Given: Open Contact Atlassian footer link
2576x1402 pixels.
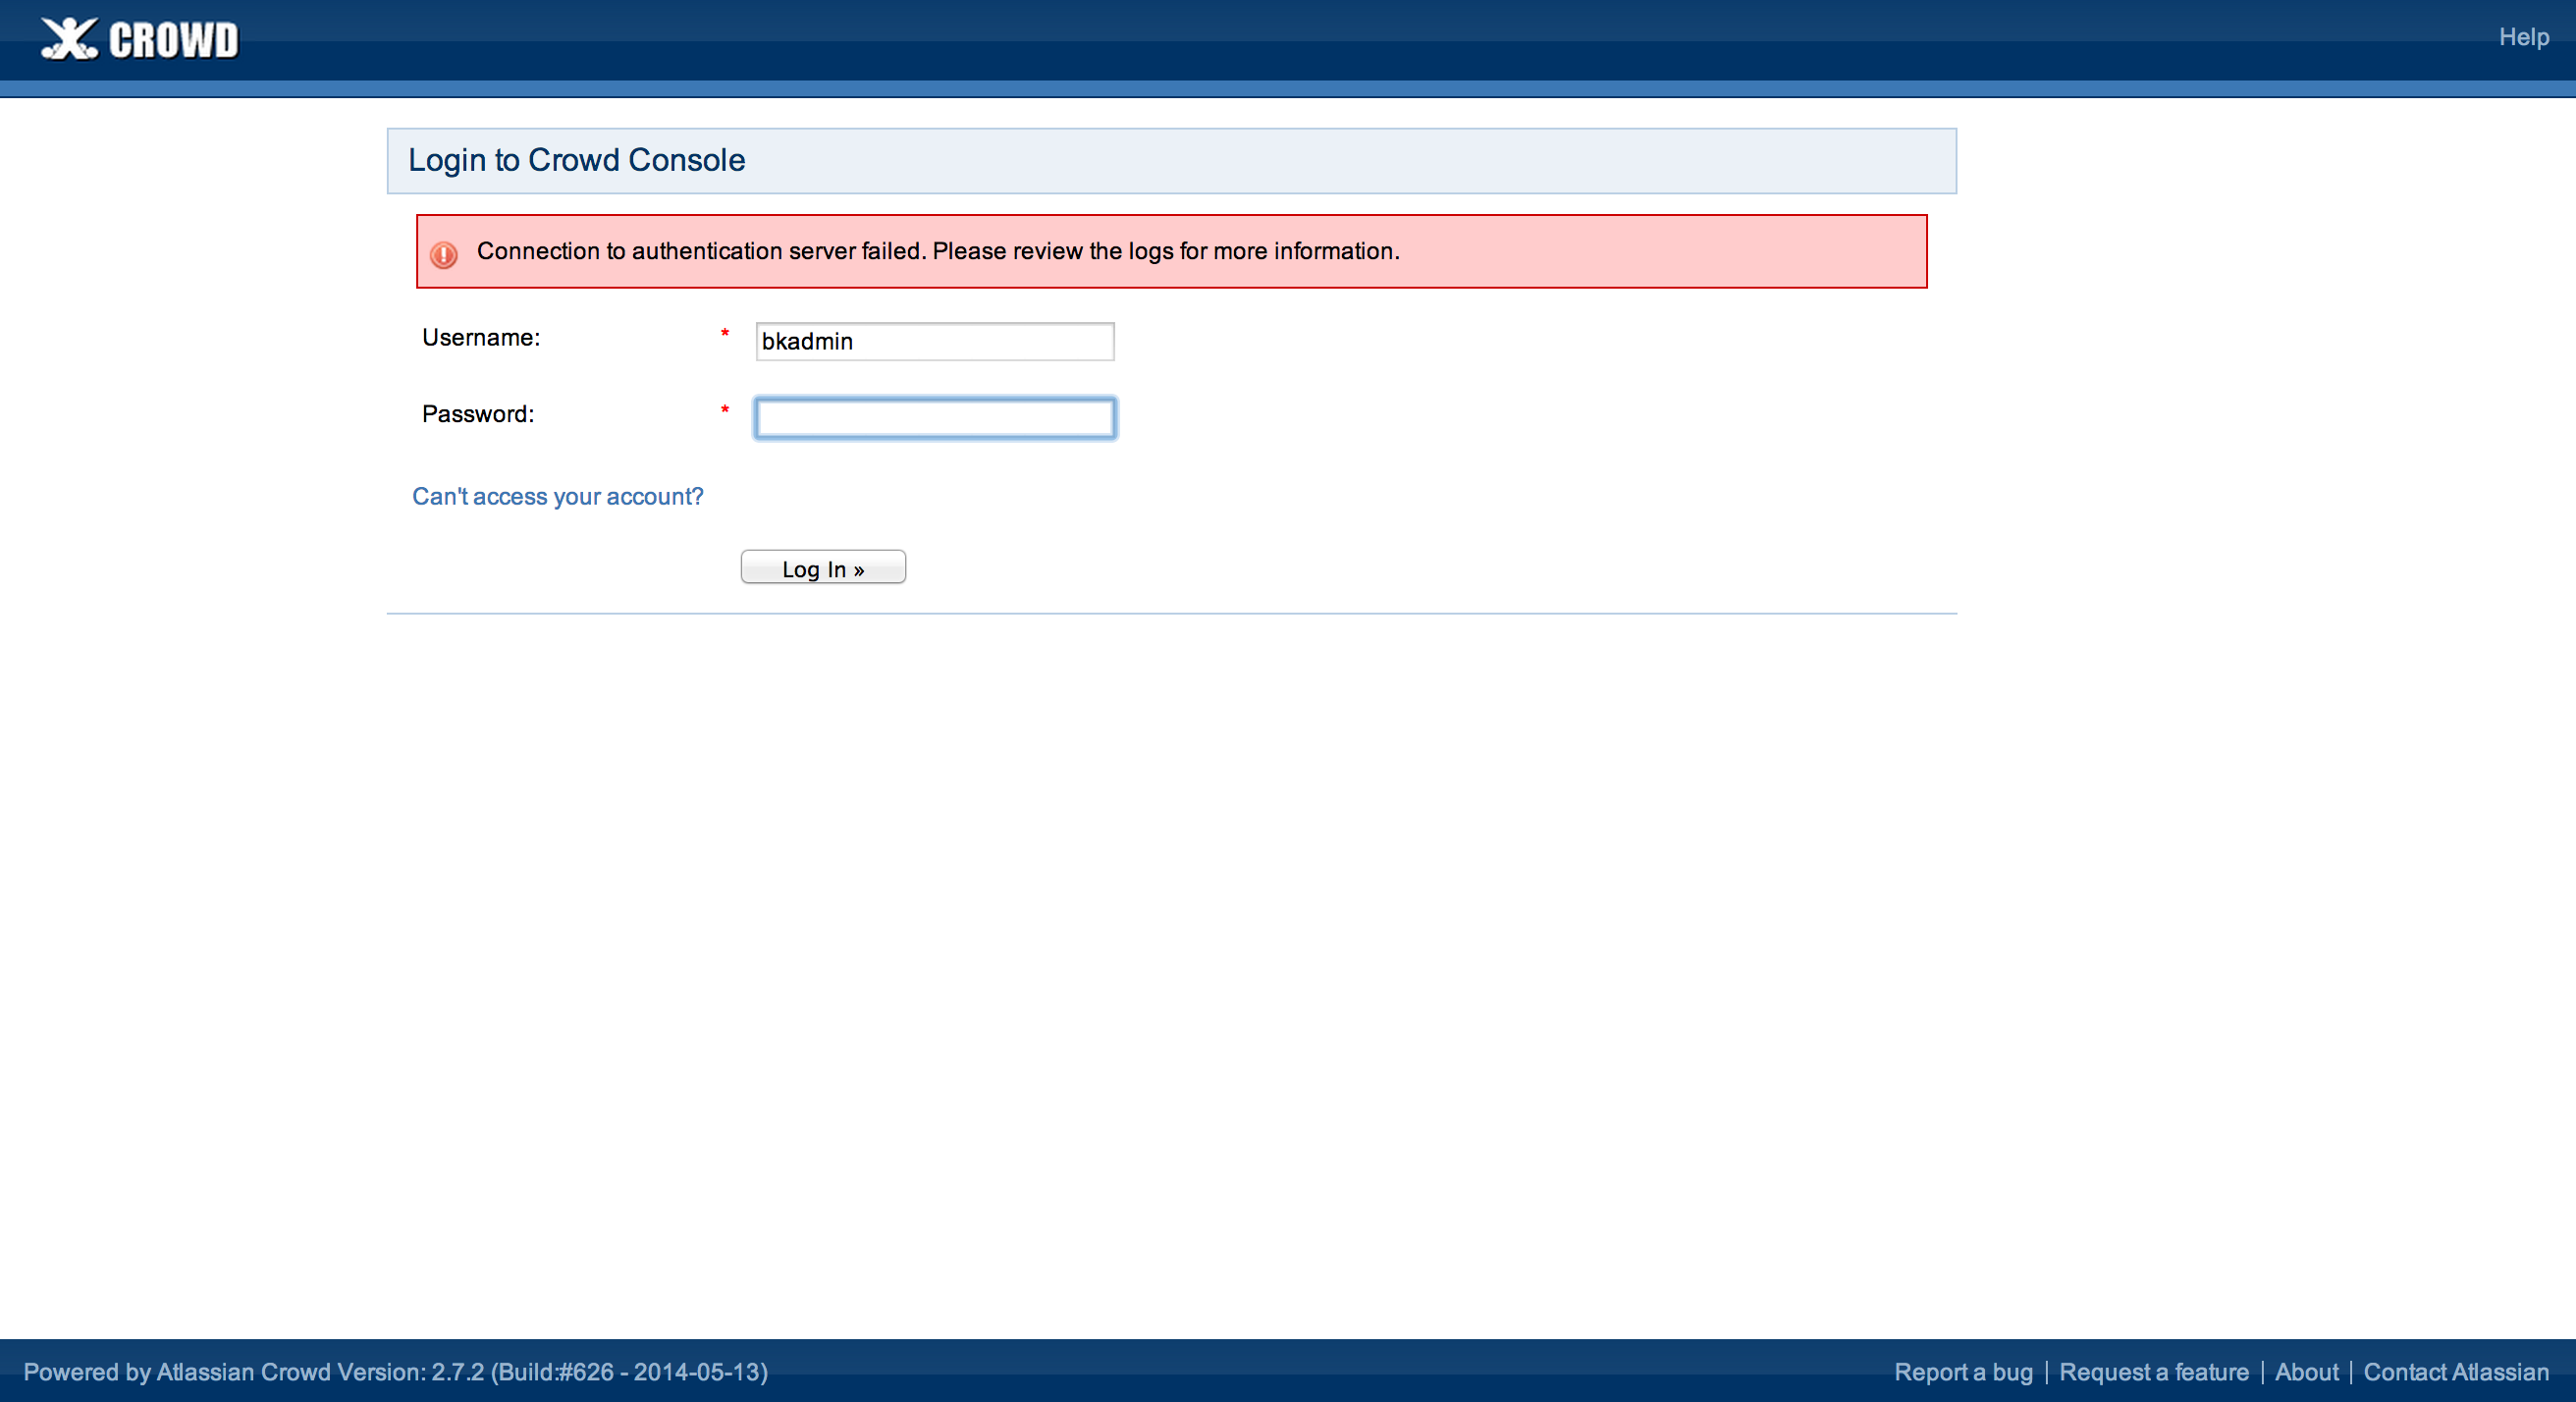Looking at the screenshot, I should coord(2456,1372).
